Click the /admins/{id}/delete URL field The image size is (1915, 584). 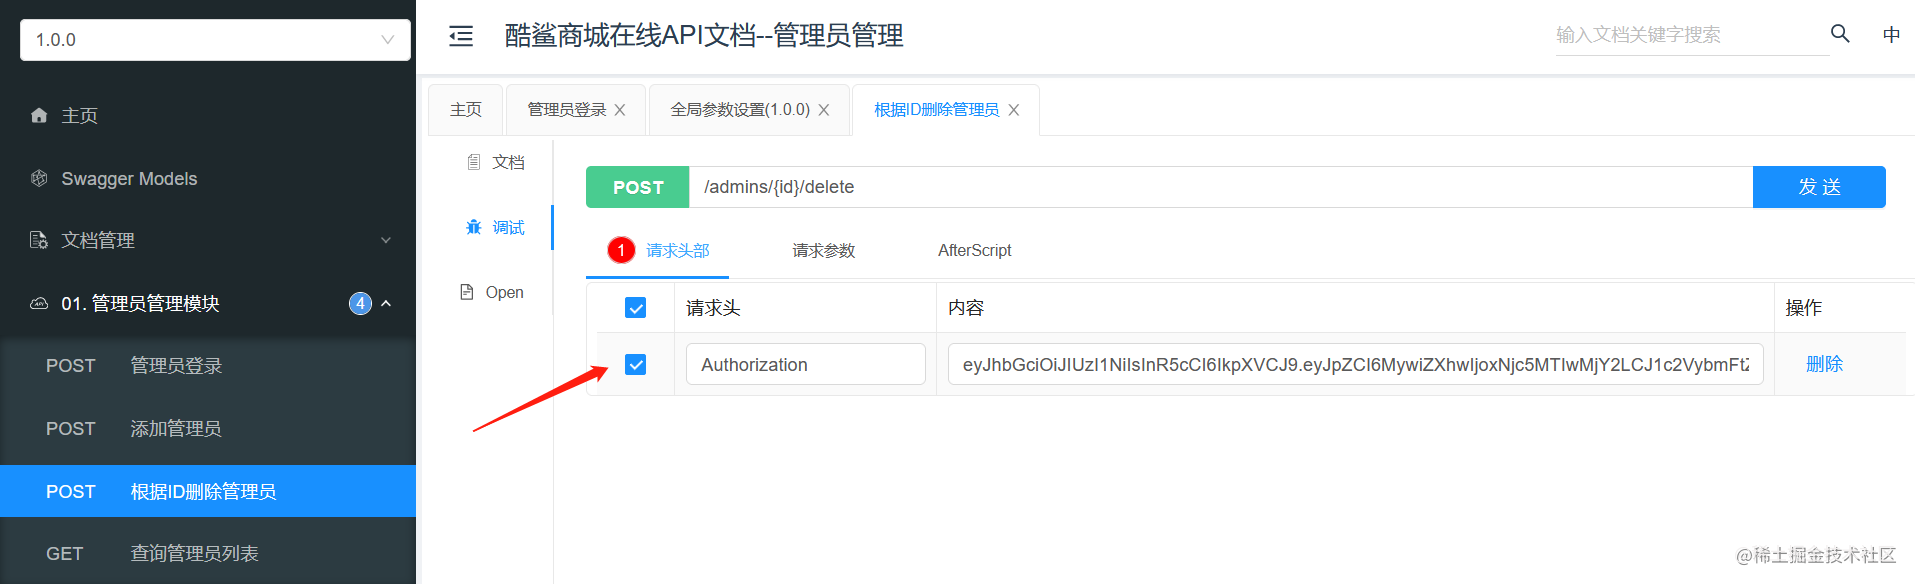[1221, 187]
